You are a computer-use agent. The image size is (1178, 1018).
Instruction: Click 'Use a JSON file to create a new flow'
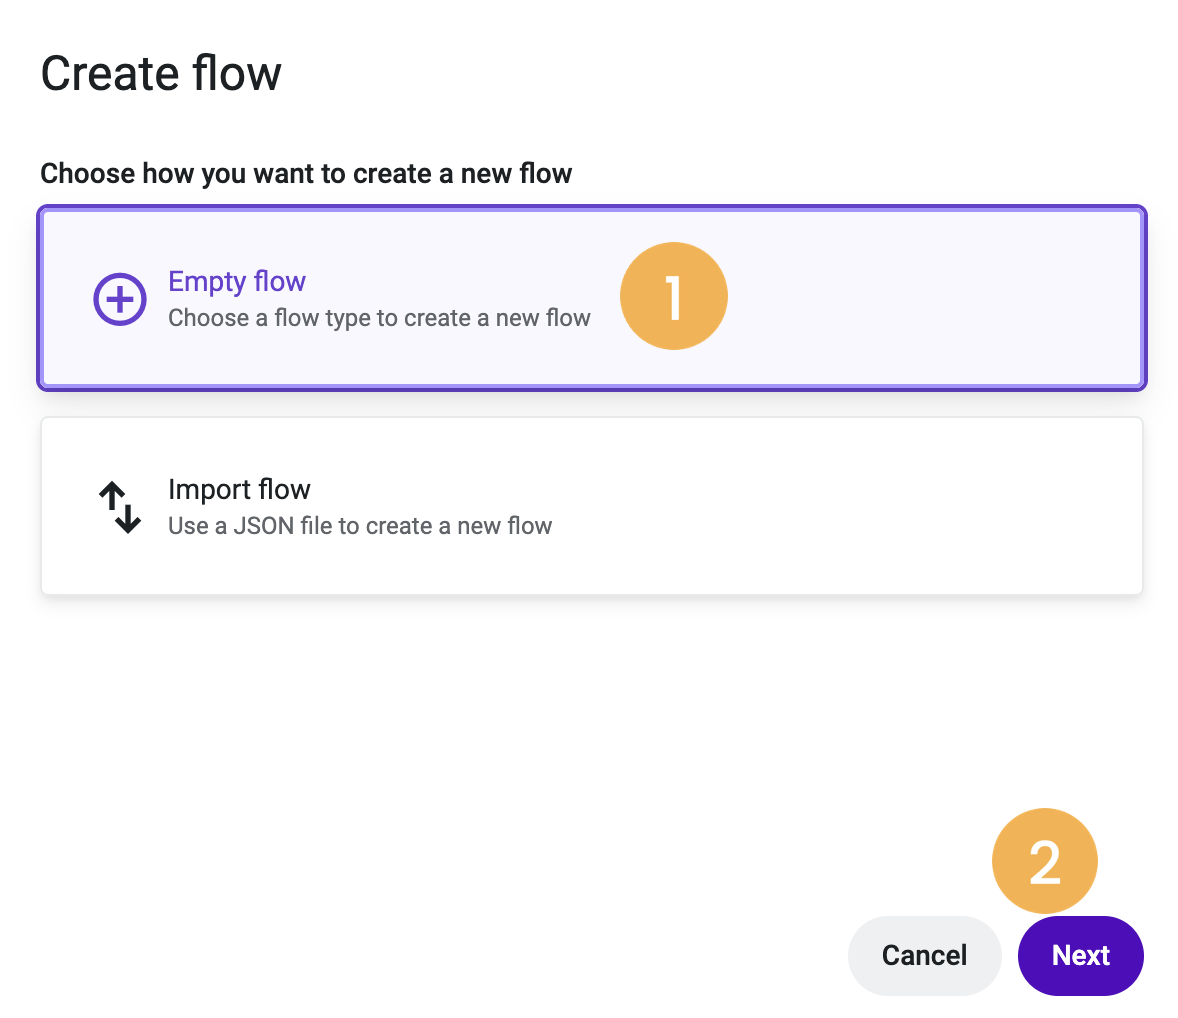tap(360, 526)
